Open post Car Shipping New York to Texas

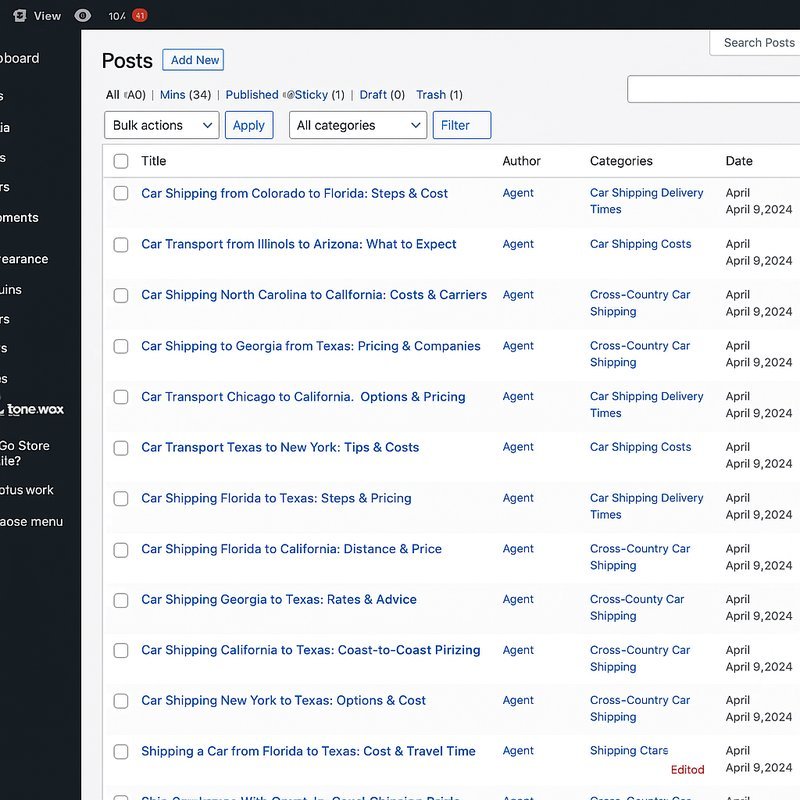click(x=283, y=701)
